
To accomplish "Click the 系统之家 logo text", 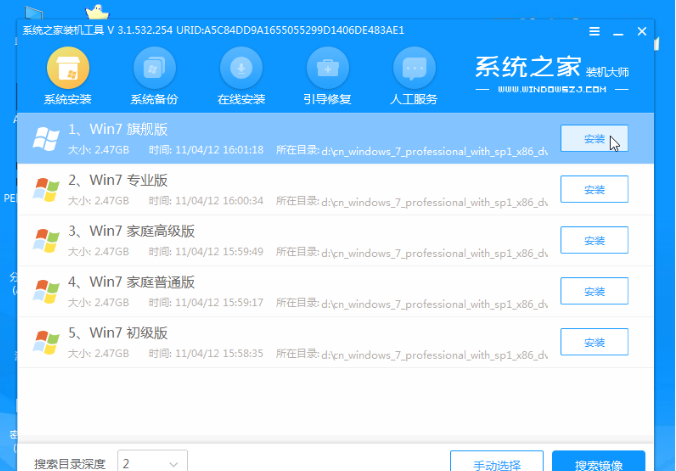I will point(528,67).
